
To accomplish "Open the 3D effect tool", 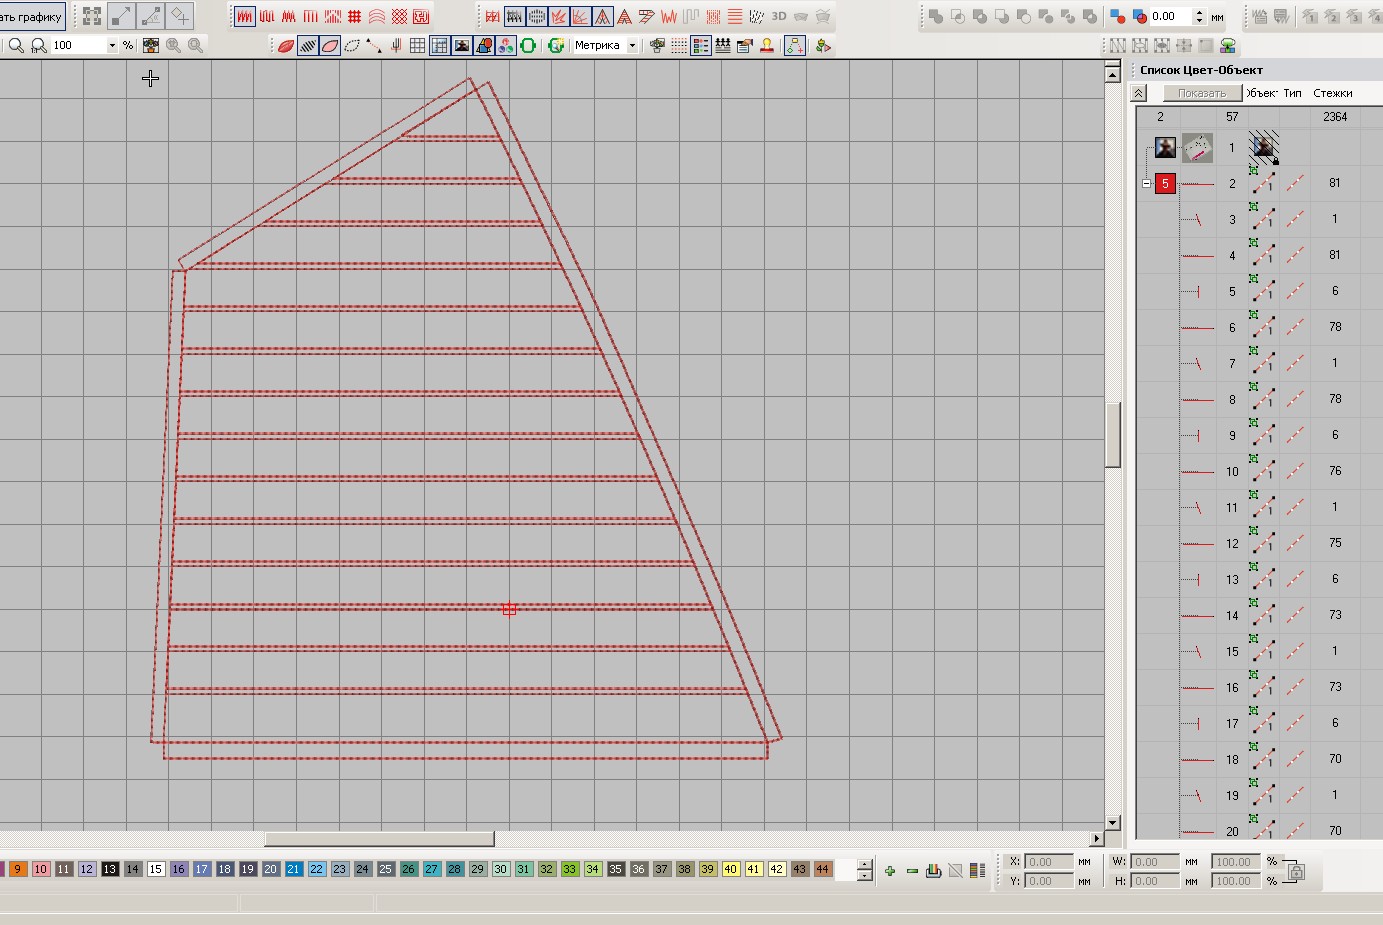I will click(779, 17).
